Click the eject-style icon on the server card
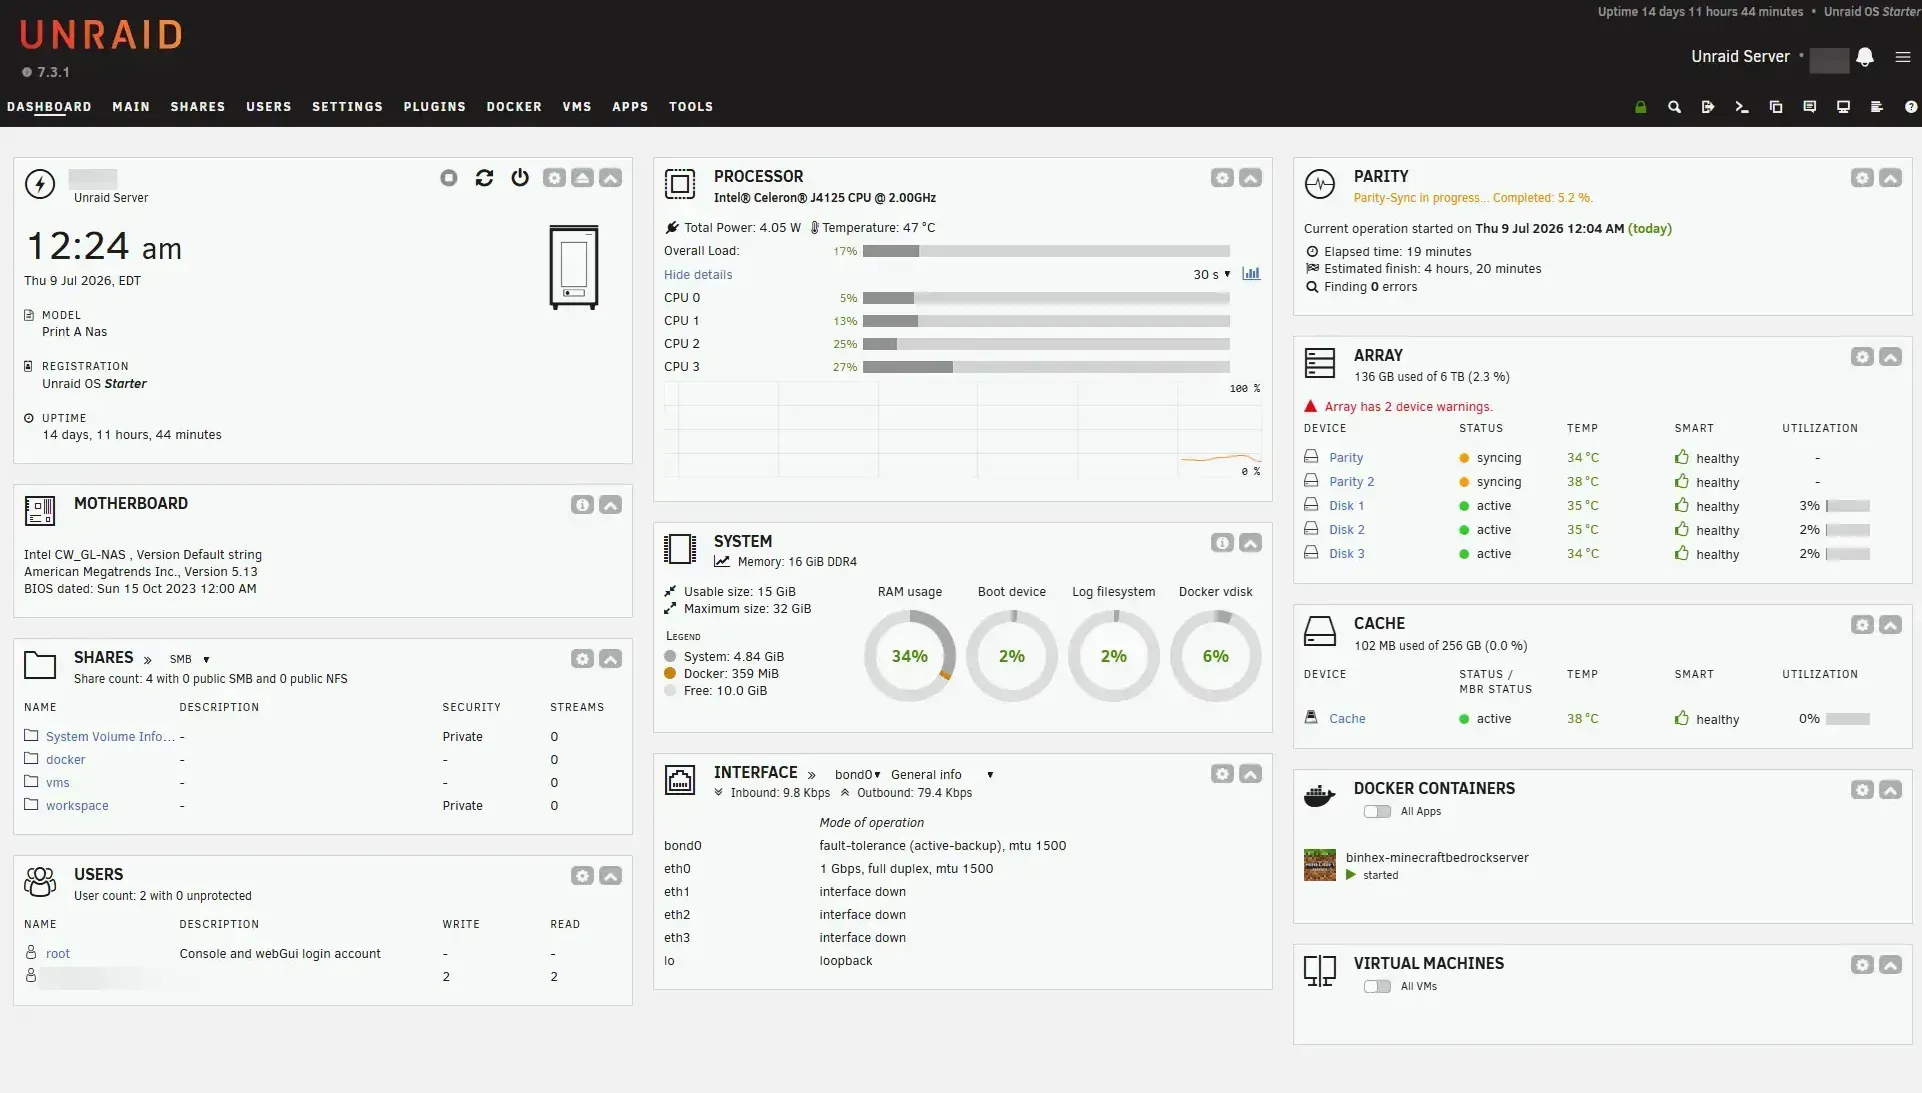The height and width of the screenshot is (1093, 1922). tap(582, 178)
